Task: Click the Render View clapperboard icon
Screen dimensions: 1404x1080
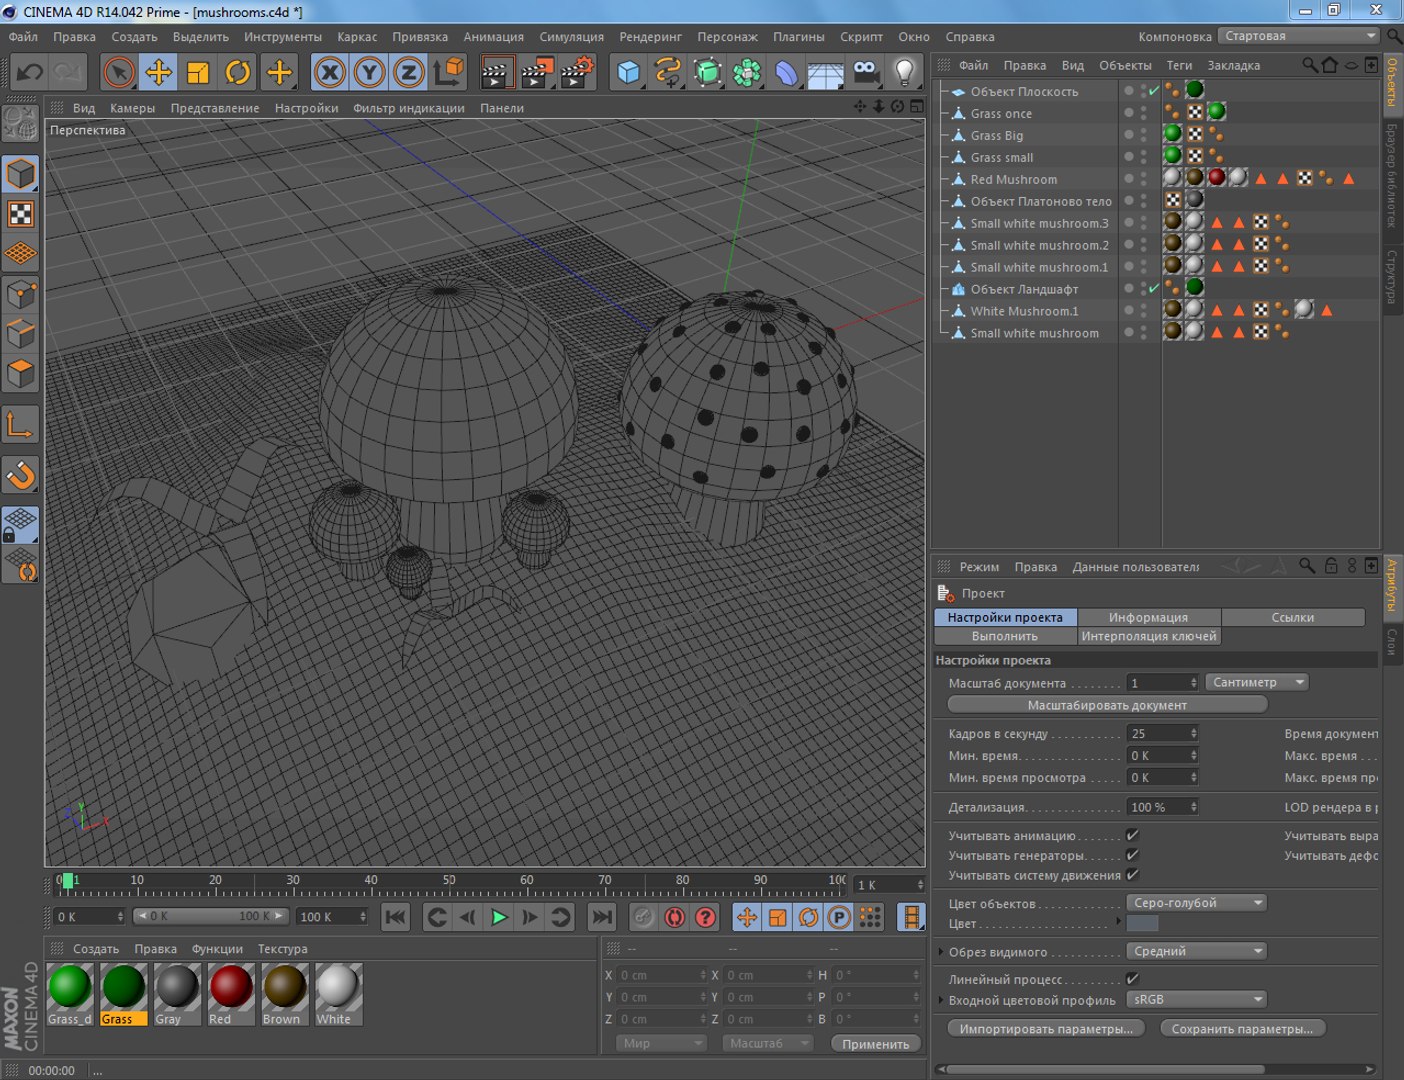Action: [x=497, y=72]
